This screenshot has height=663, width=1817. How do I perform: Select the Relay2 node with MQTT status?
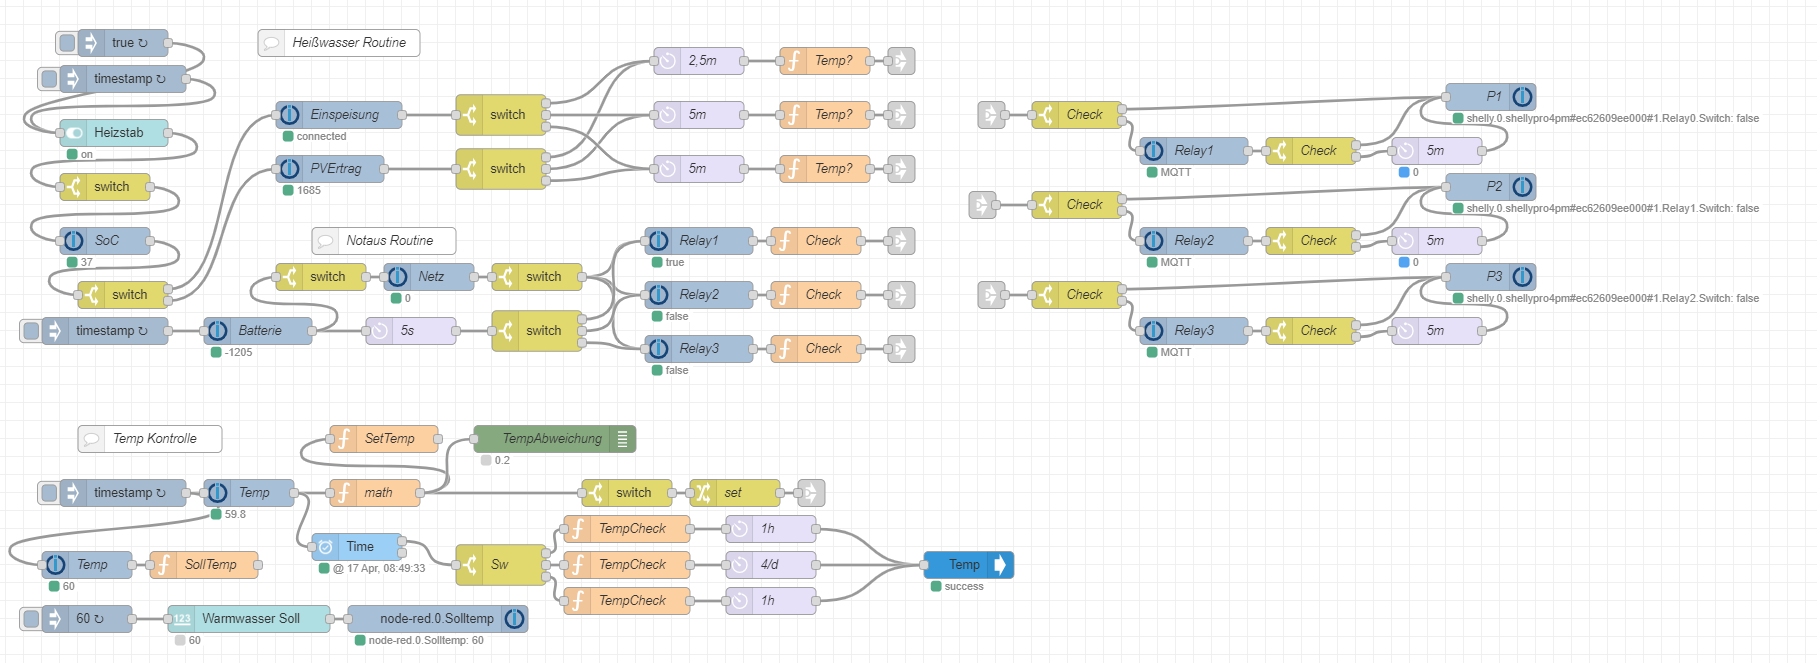(x=1194, y=241)
